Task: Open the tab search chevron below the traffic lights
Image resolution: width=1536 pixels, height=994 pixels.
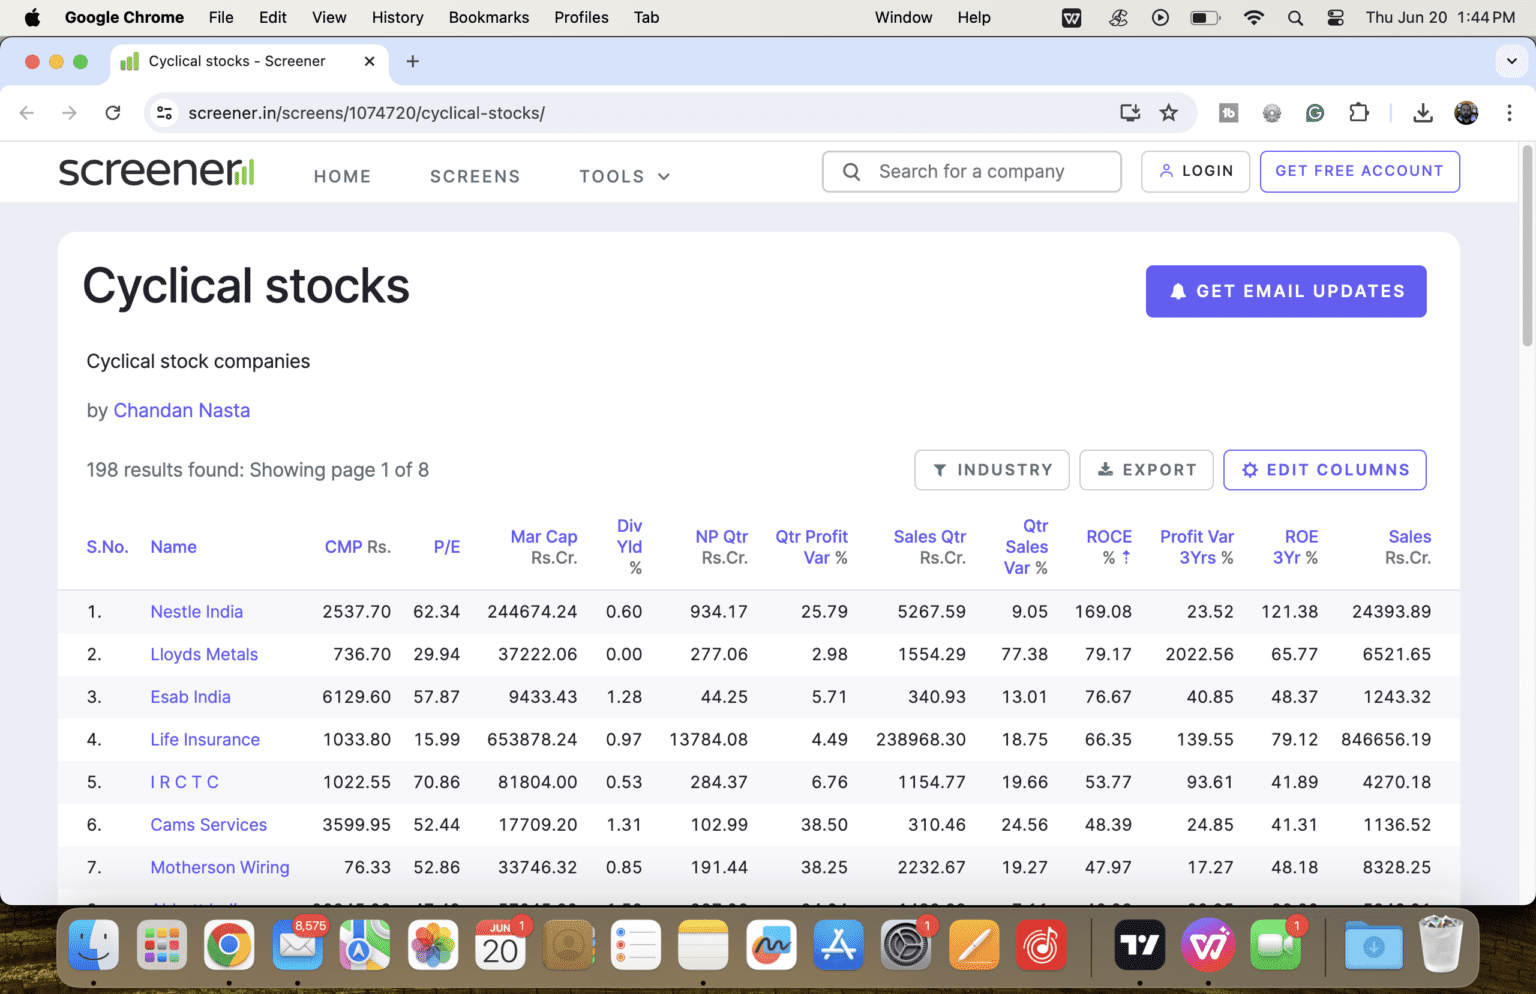Action: coord(1511,61)
